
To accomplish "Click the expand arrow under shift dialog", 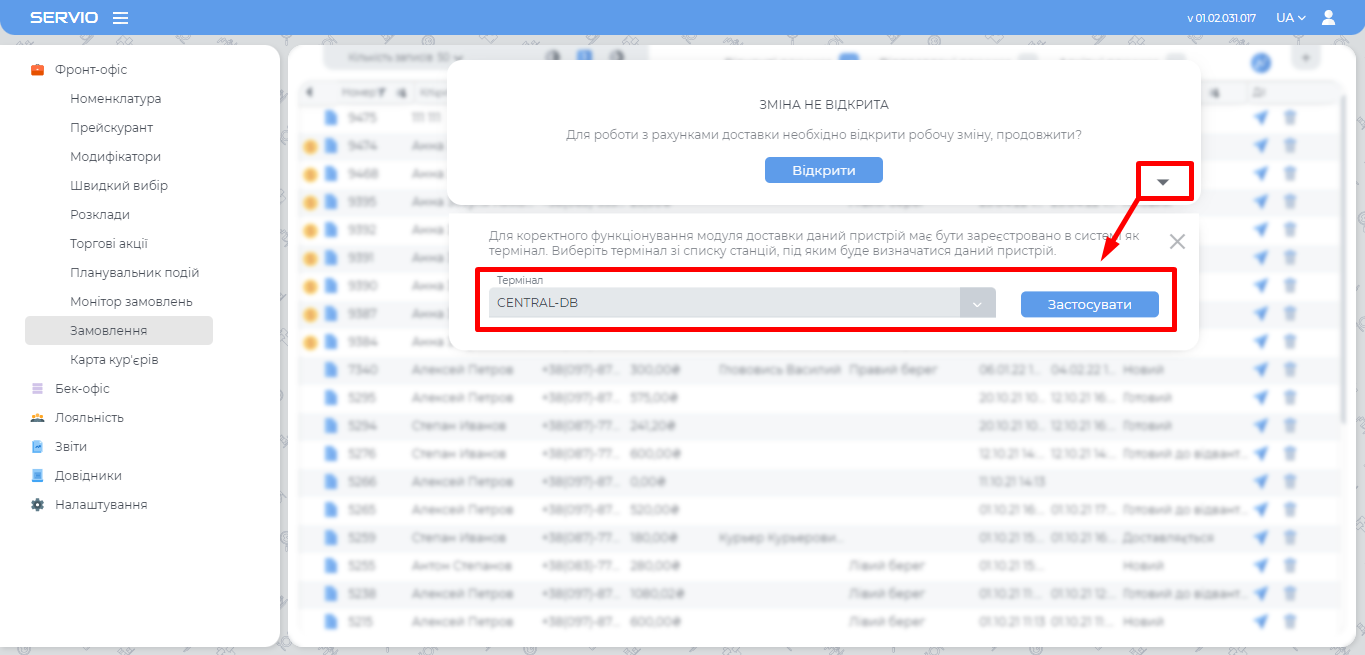I will 1163,182.
